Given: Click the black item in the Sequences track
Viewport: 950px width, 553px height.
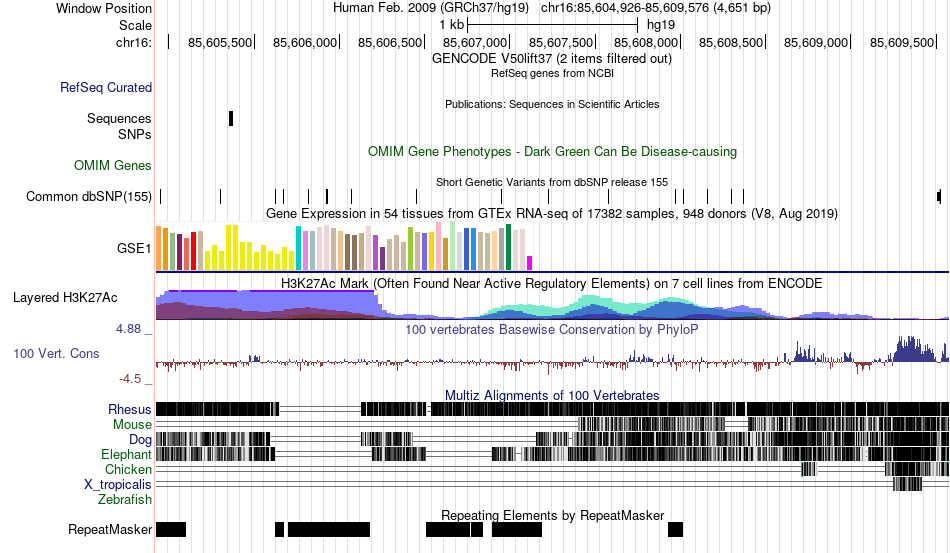Looking at the screenshot, I should [x=231, y=119].
